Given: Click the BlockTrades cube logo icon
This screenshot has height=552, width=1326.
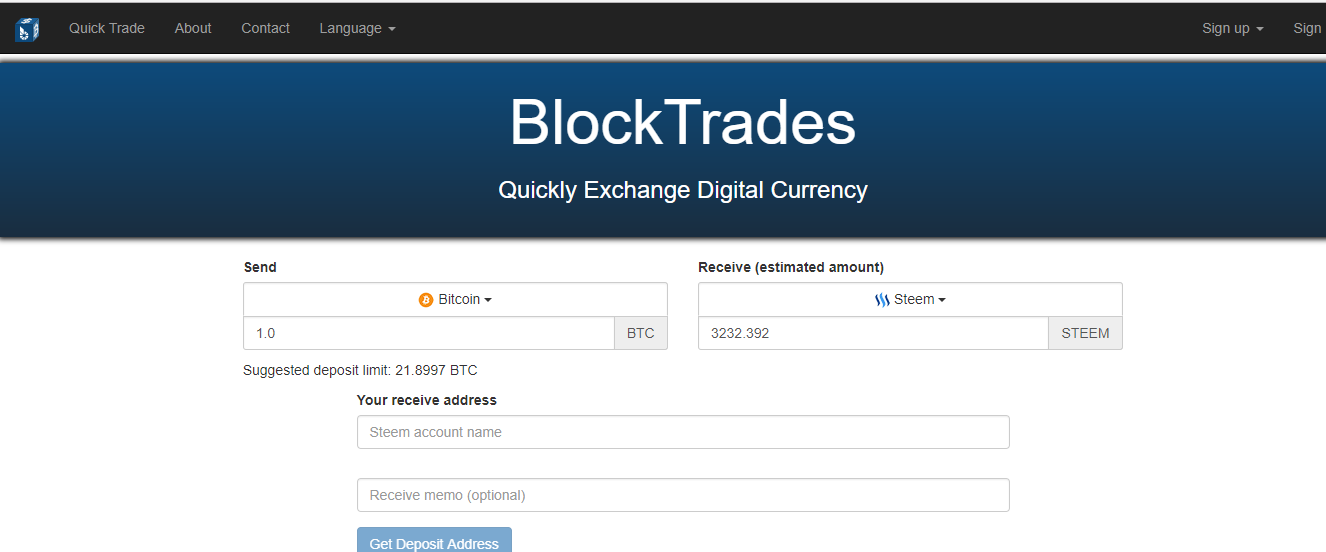Looking at the screenshot, I should [x=27, y=29].
